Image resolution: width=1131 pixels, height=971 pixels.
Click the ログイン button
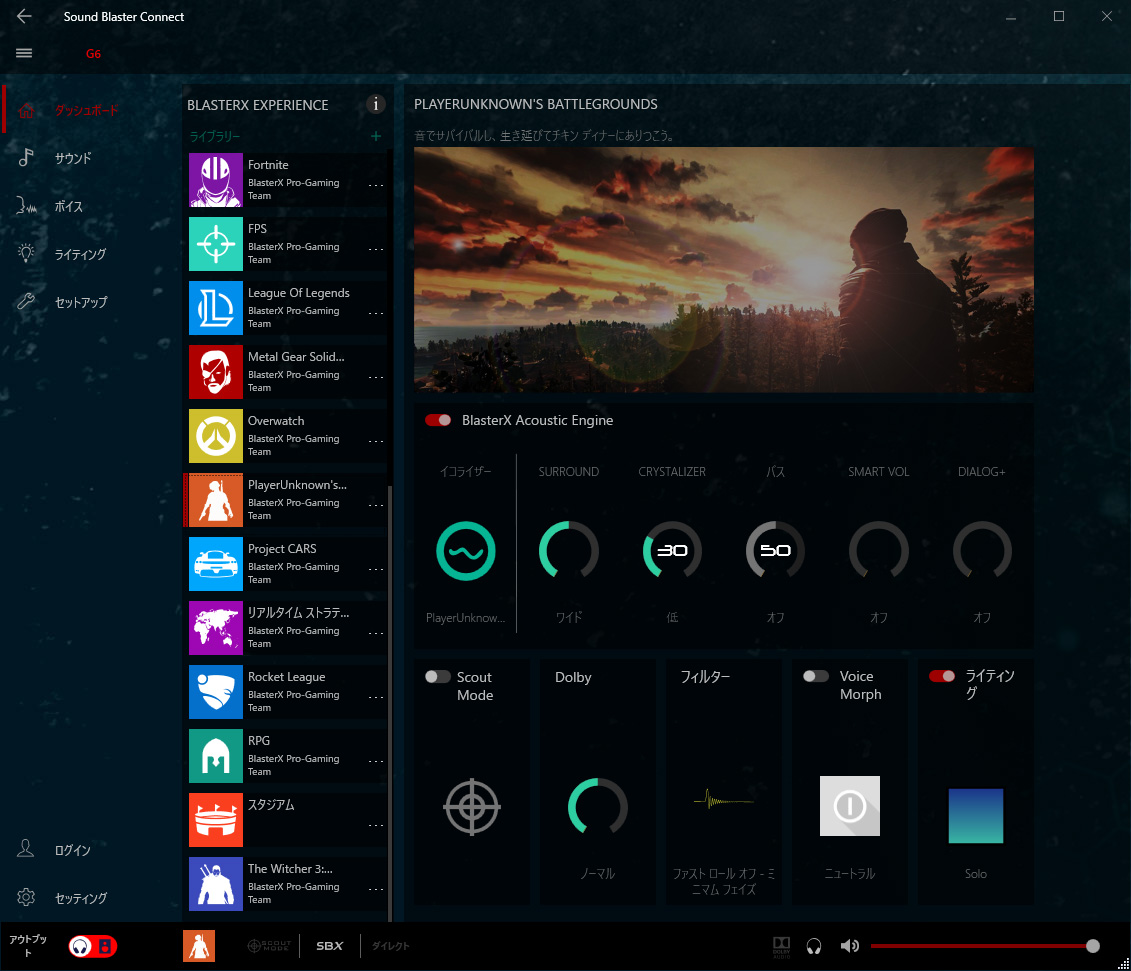72,850
